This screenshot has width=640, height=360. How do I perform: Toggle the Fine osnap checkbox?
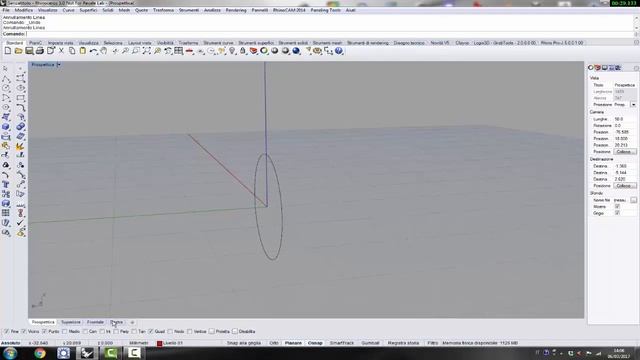6,331
